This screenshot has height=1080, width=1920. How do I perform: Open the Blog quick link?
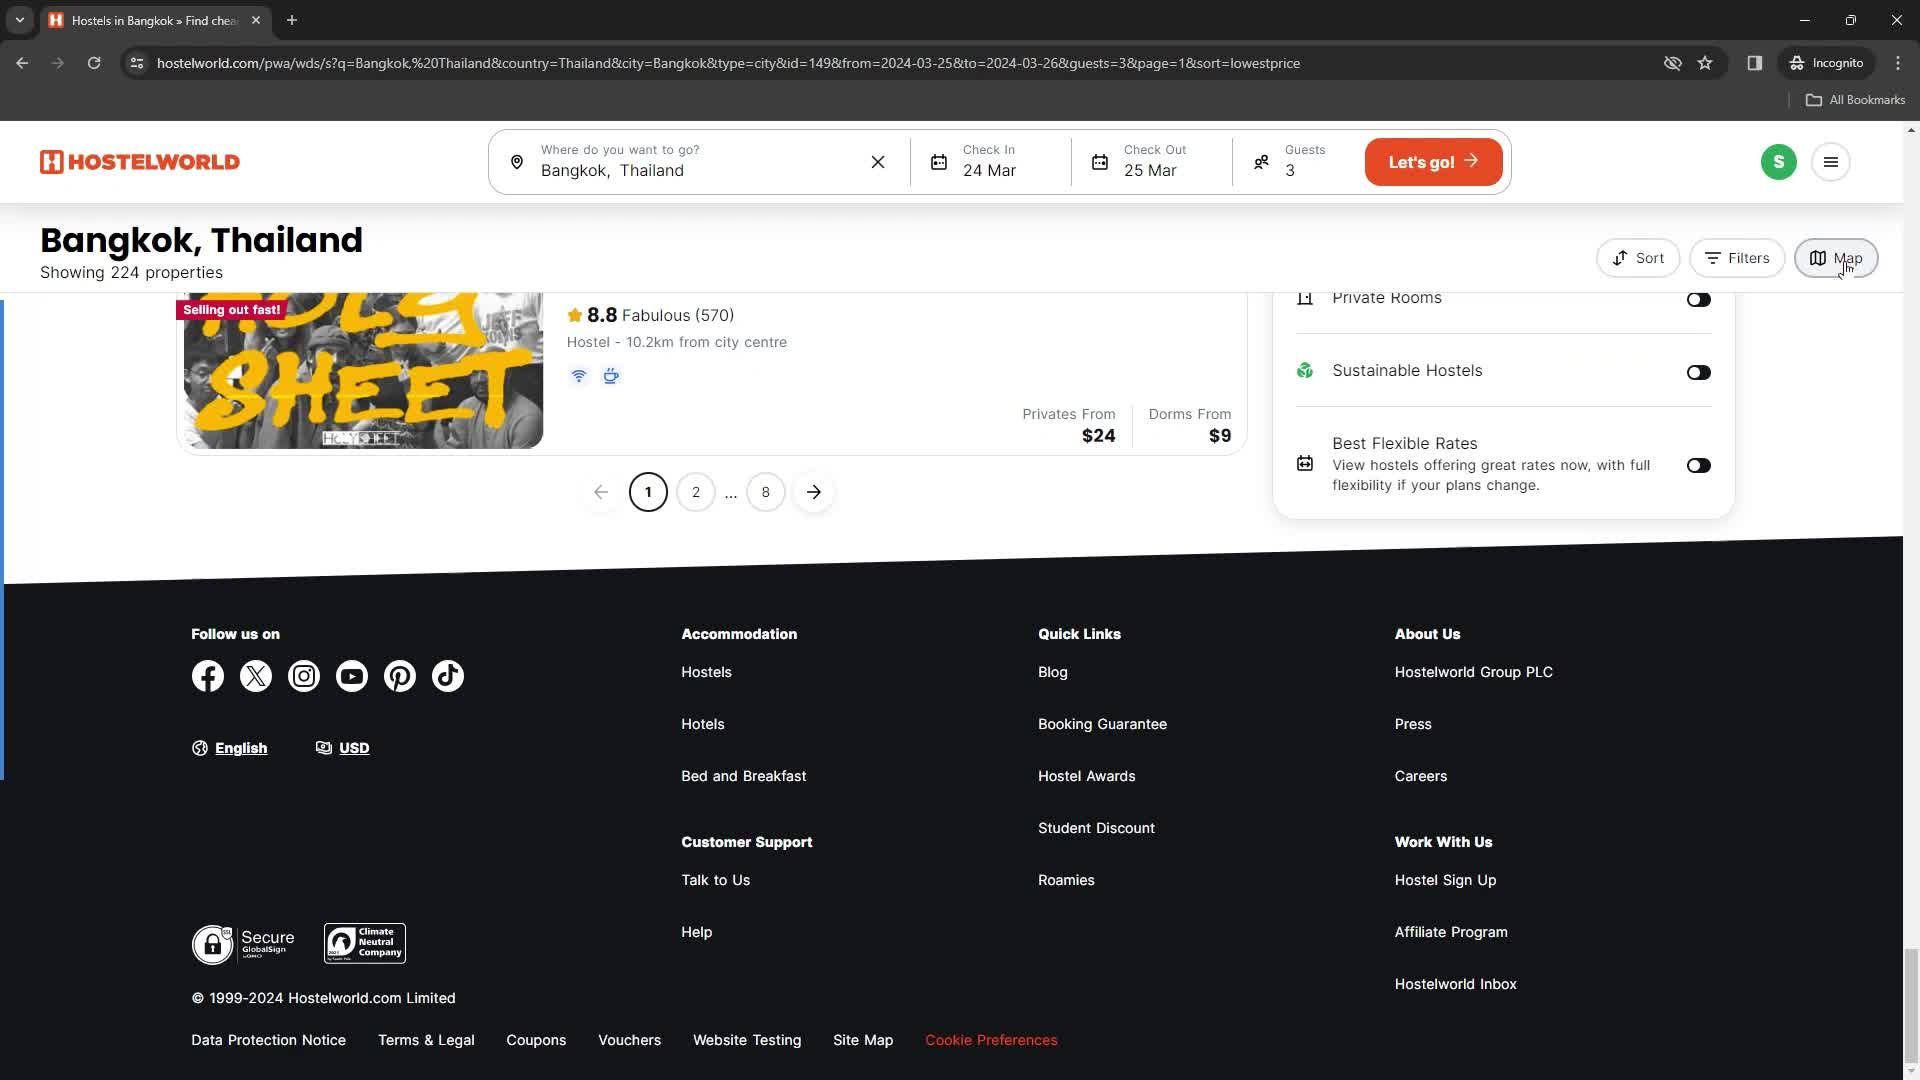(x=1053, y=673)
